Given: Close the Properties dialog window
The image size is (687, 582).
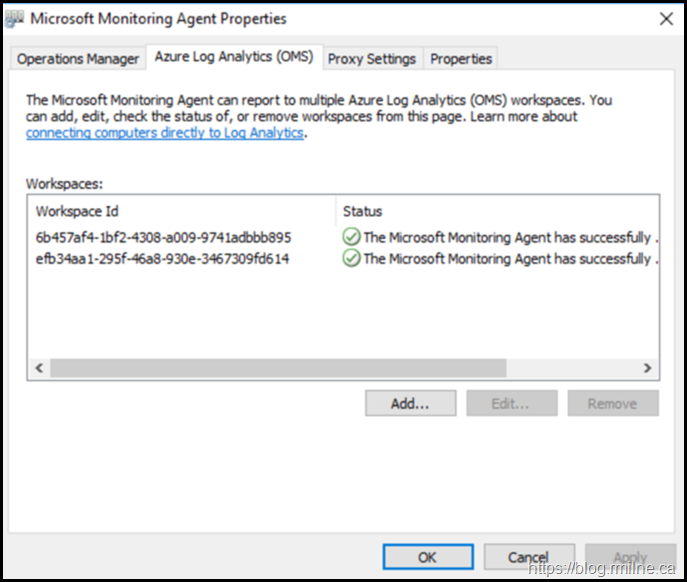Looking at the screenshot, I should 666,19.
